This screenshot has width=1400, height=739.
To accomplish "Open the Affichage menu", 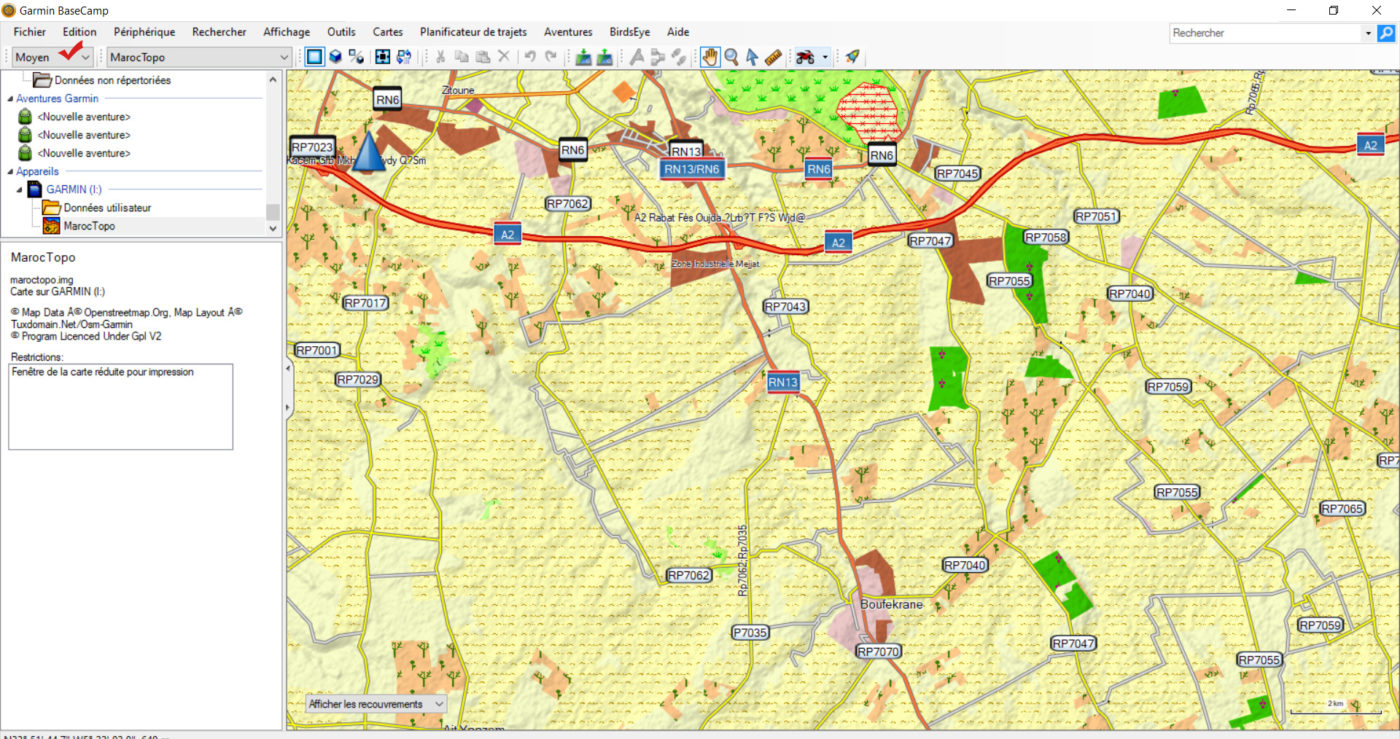I will pos(286,32).
